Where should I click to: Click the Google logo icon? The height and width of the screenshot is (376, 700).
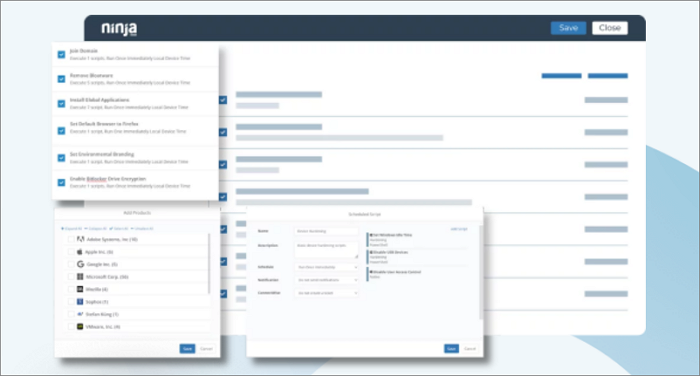[x=80, y=264]
